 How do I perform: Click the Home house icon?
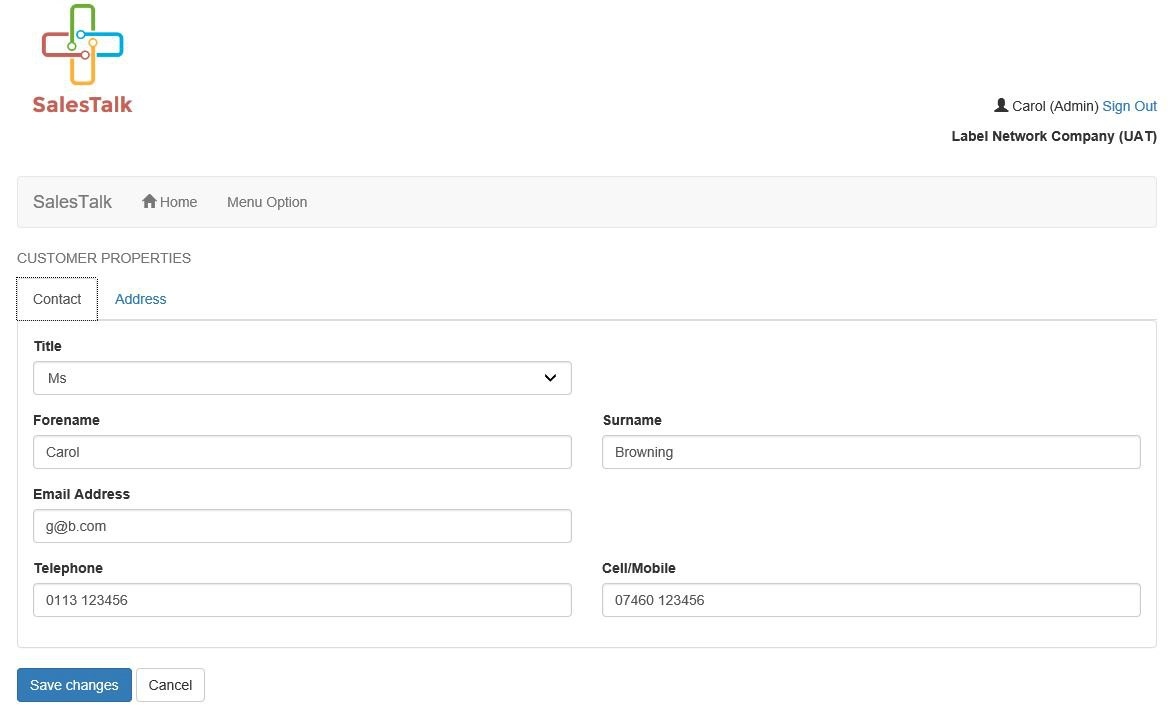[x=149, y=201]
